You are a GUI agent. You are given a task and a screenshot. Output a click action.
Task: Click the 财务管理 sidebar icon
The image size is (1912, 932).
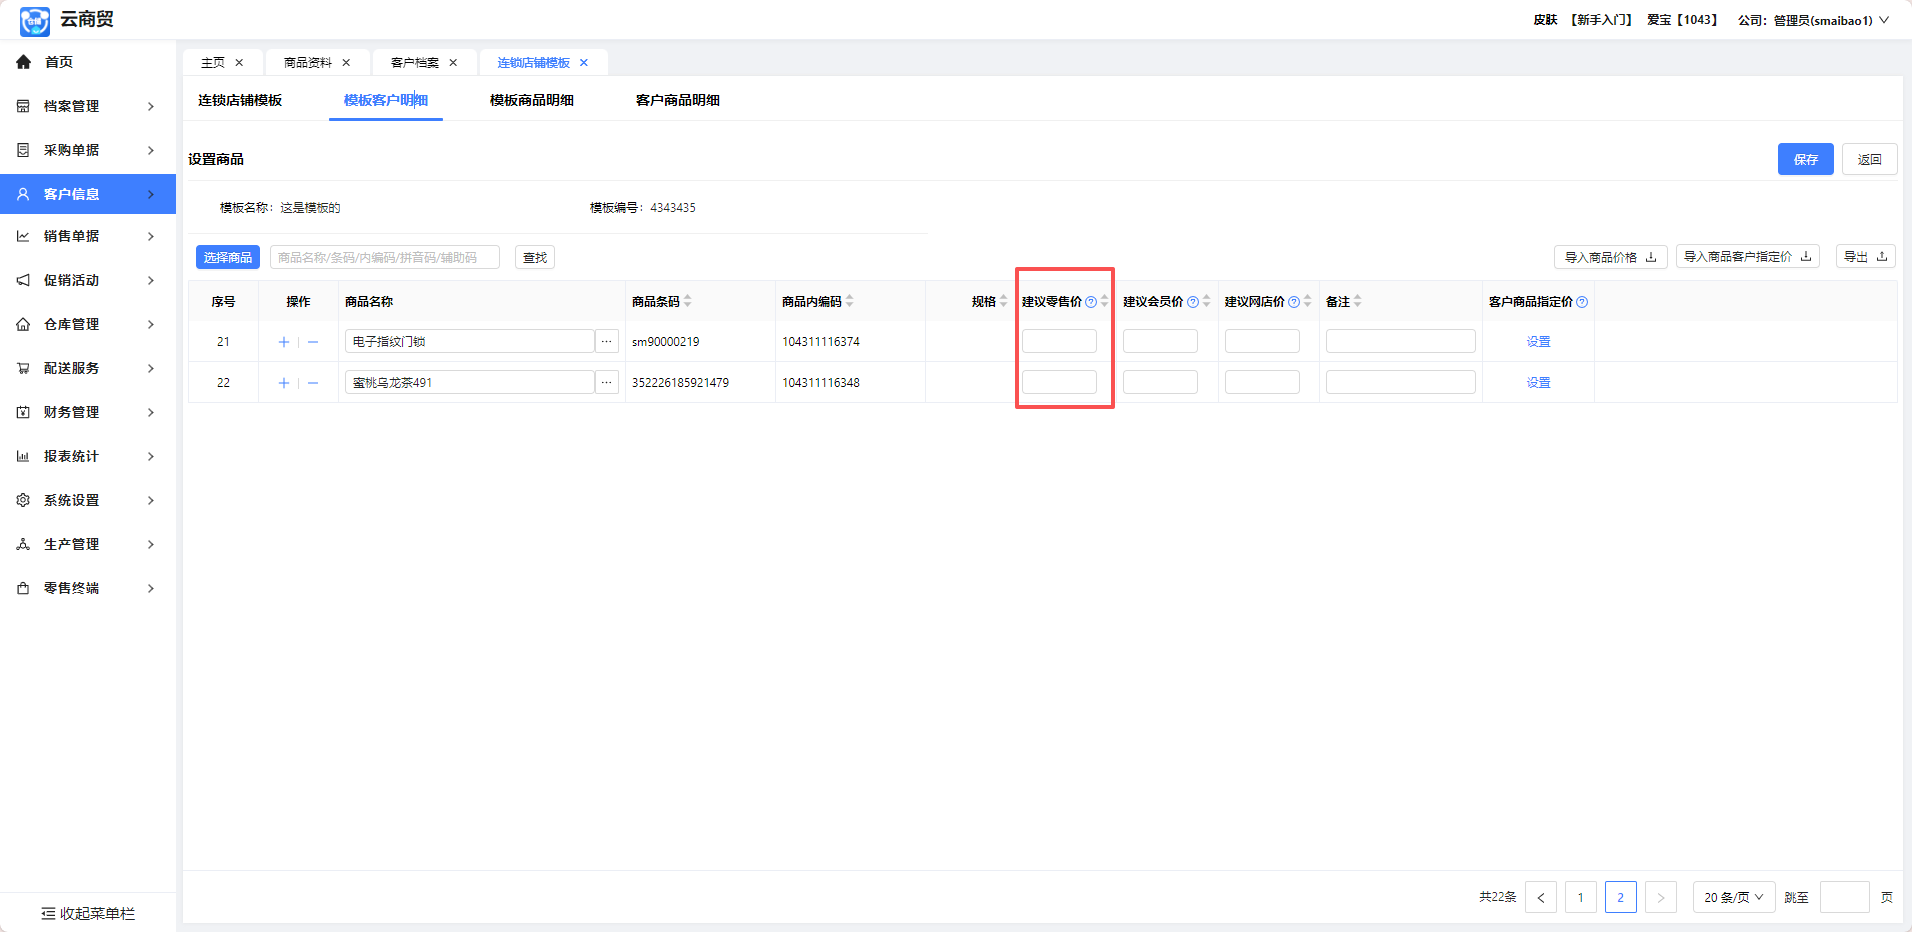pos(23,412)
